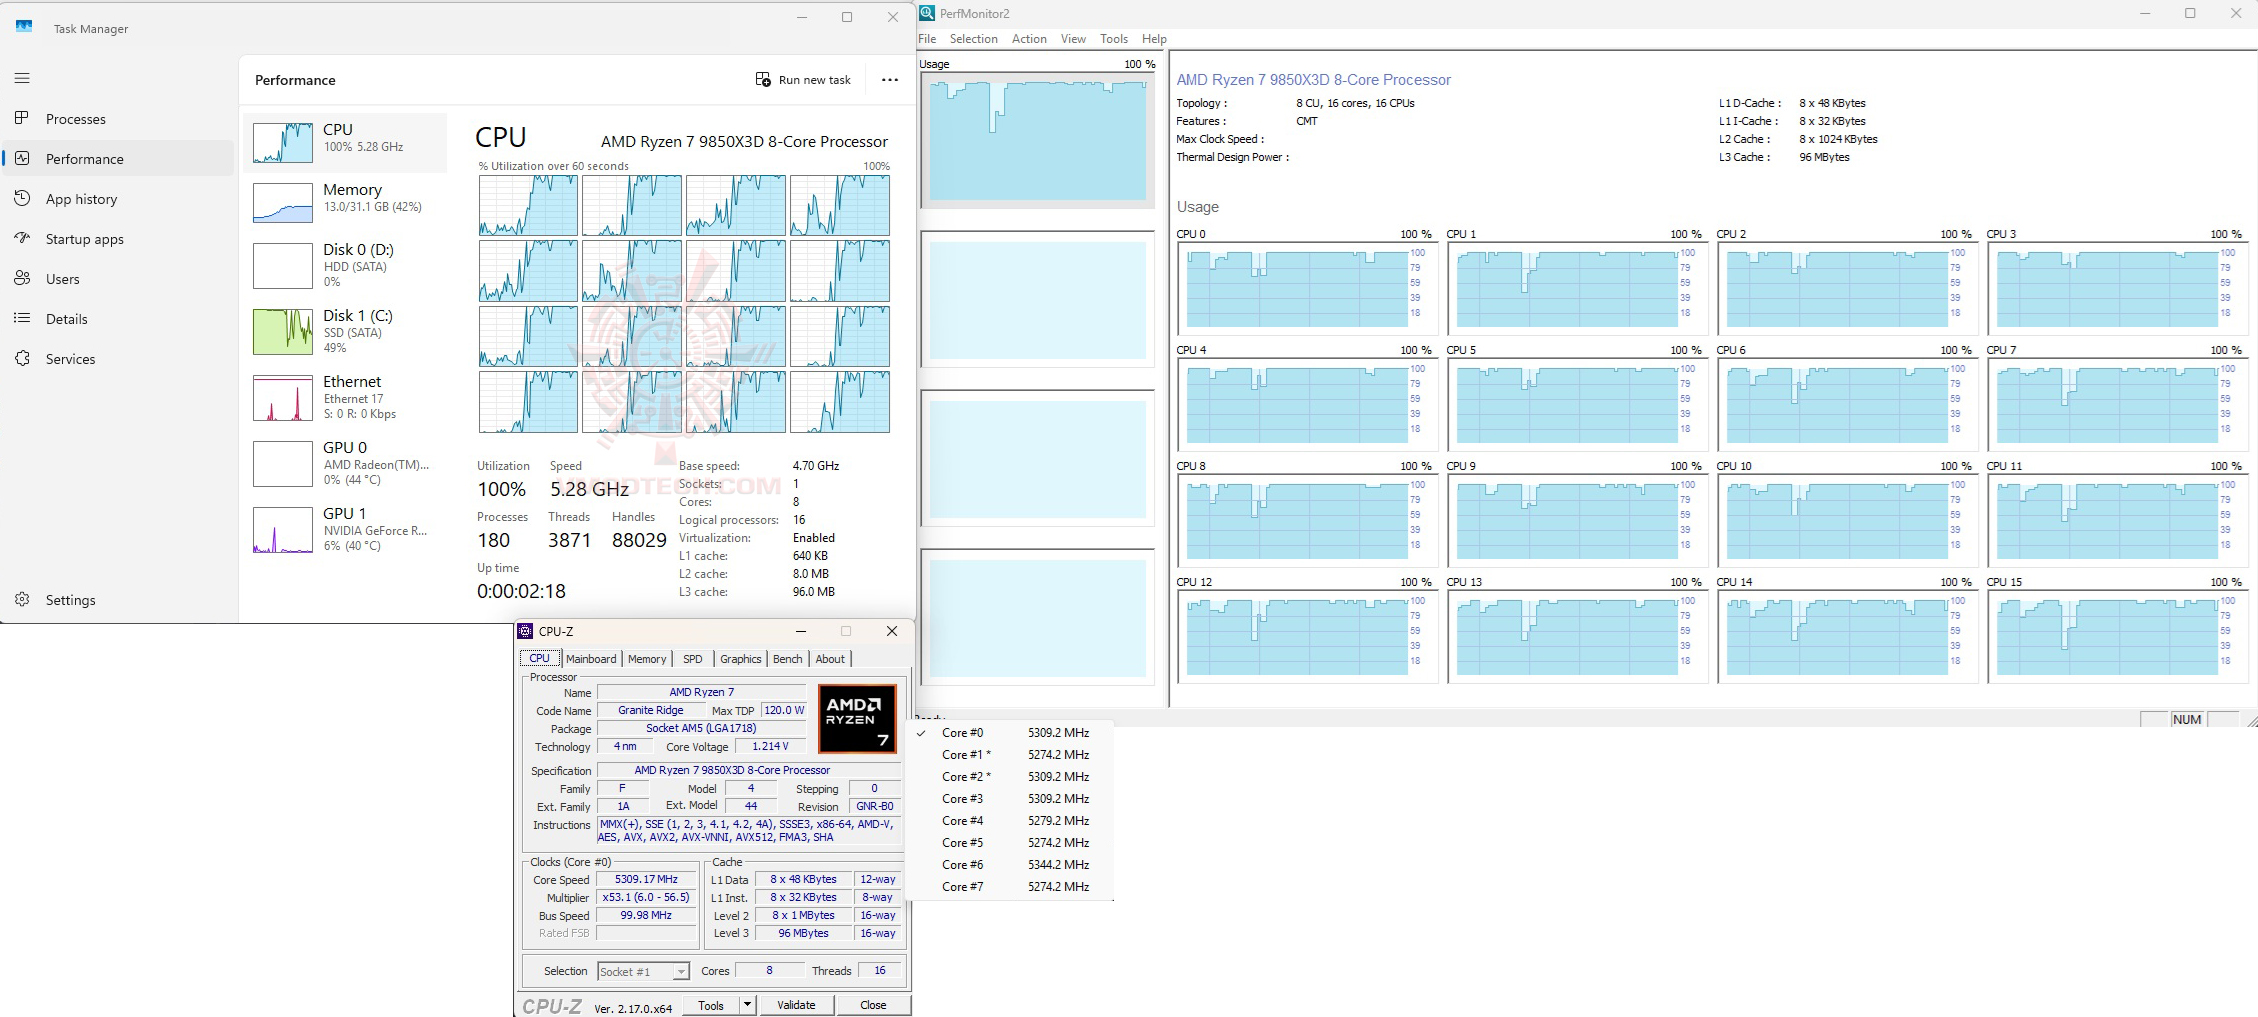Click the CPU 7 usage graph in PerfMonitor2
Screen dimensions: 2258x1017
tap(2116, 404)
